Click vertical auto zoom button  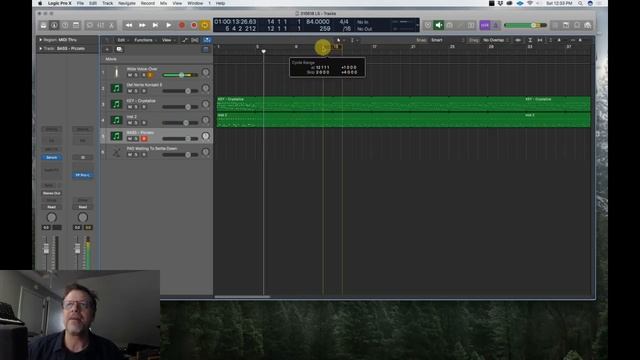[530, 40]
